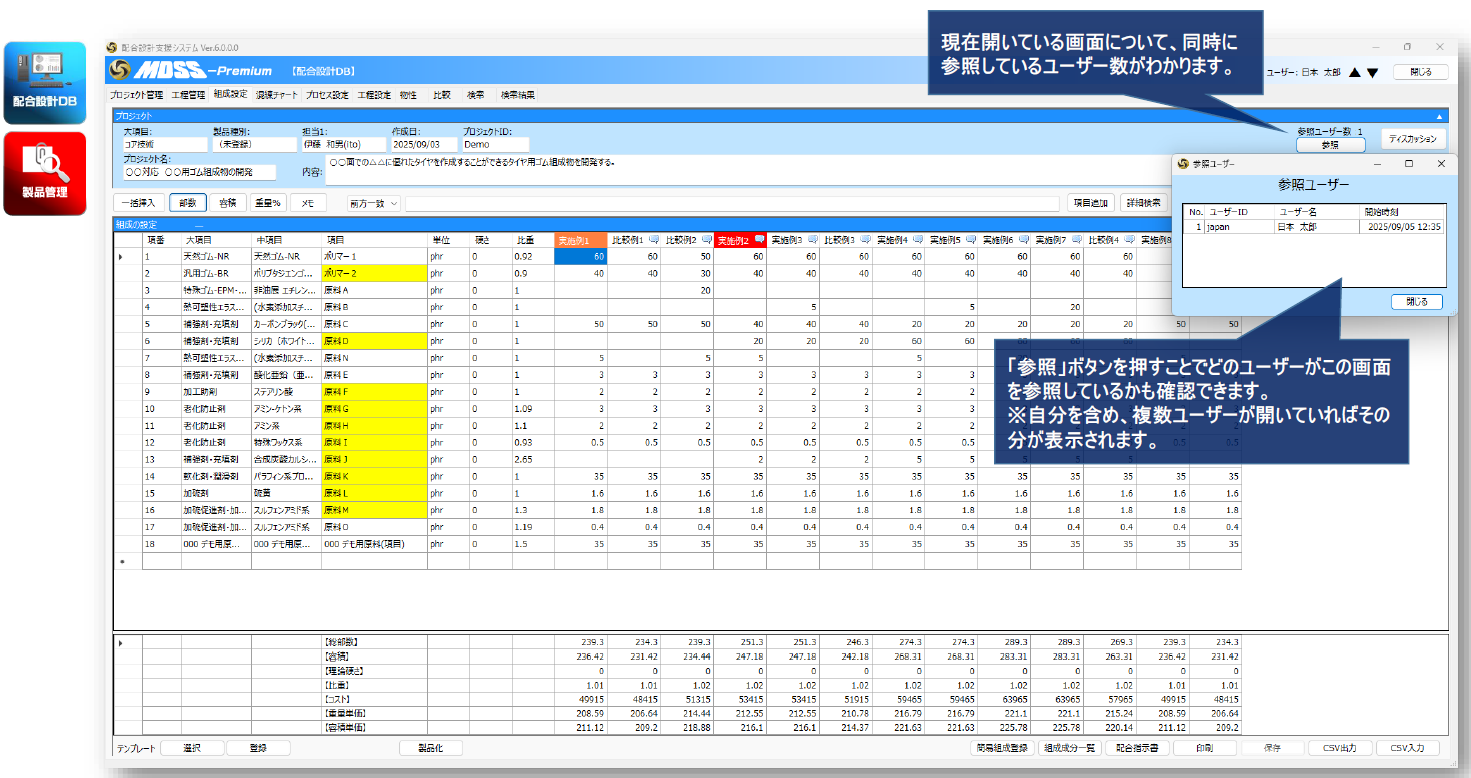Switch to the 混練チャート tab
The width and height of the screenshot is (1471, 778).
point(276,95)
